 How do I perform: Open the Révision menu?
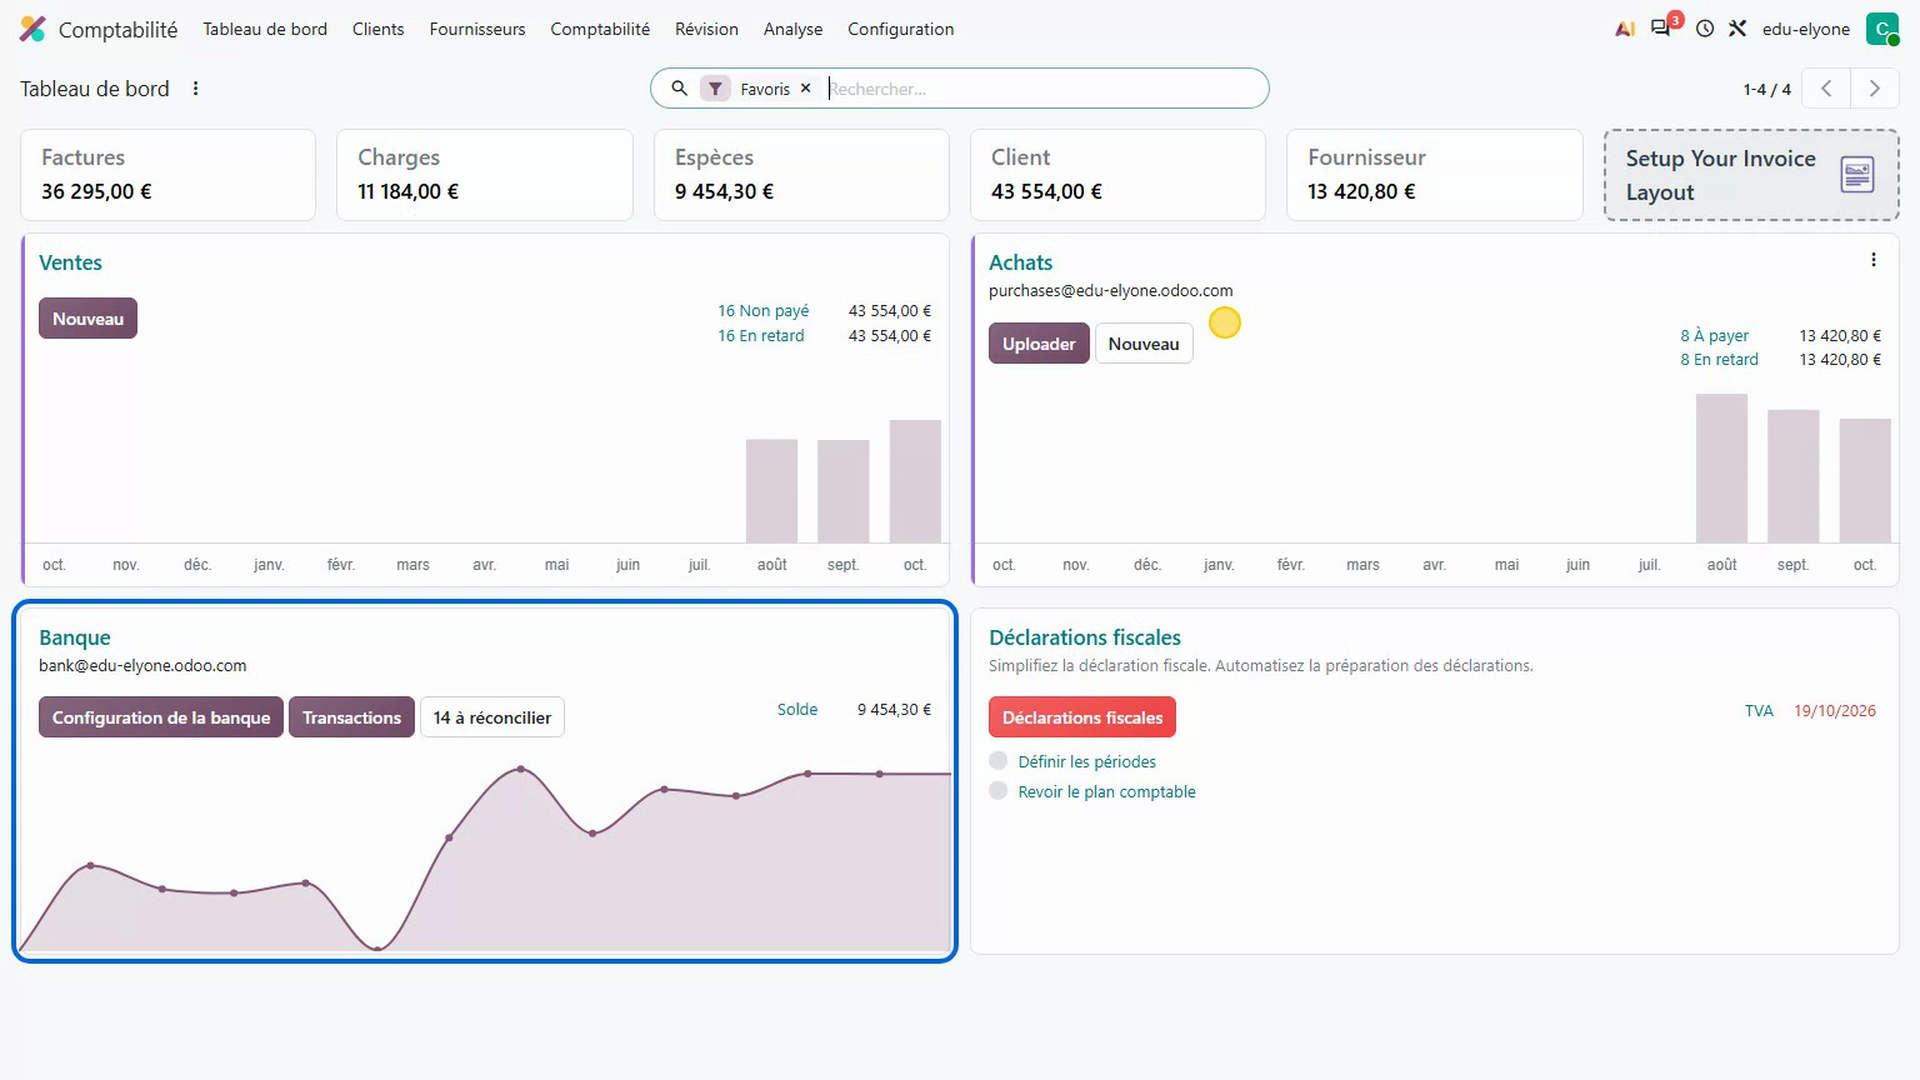pos(707,29)
